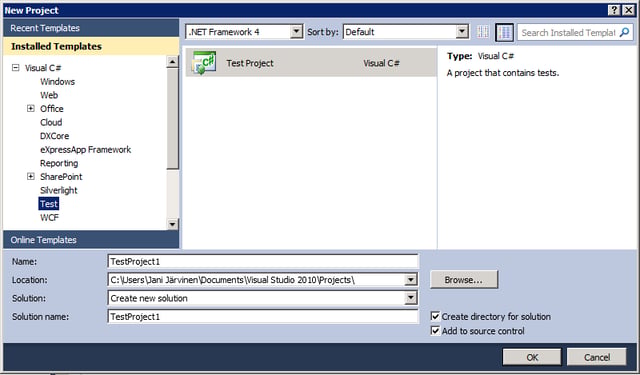Select the Office category

click(52, 109)
